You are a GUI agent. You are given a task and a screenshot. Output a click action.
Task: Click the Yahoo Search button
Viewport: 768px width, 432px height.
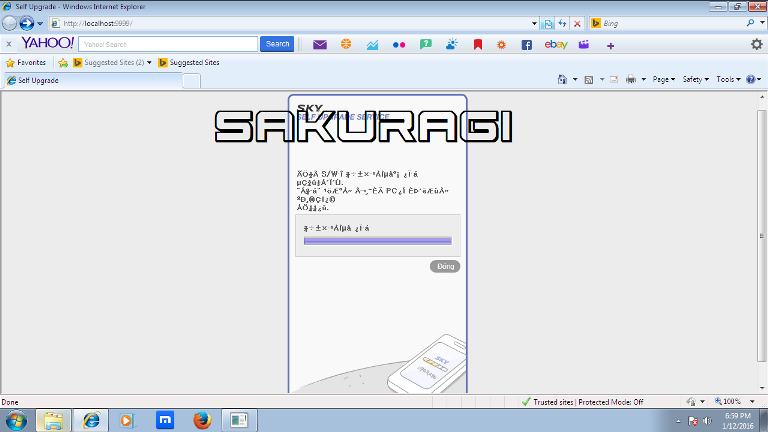coord(277,44)
